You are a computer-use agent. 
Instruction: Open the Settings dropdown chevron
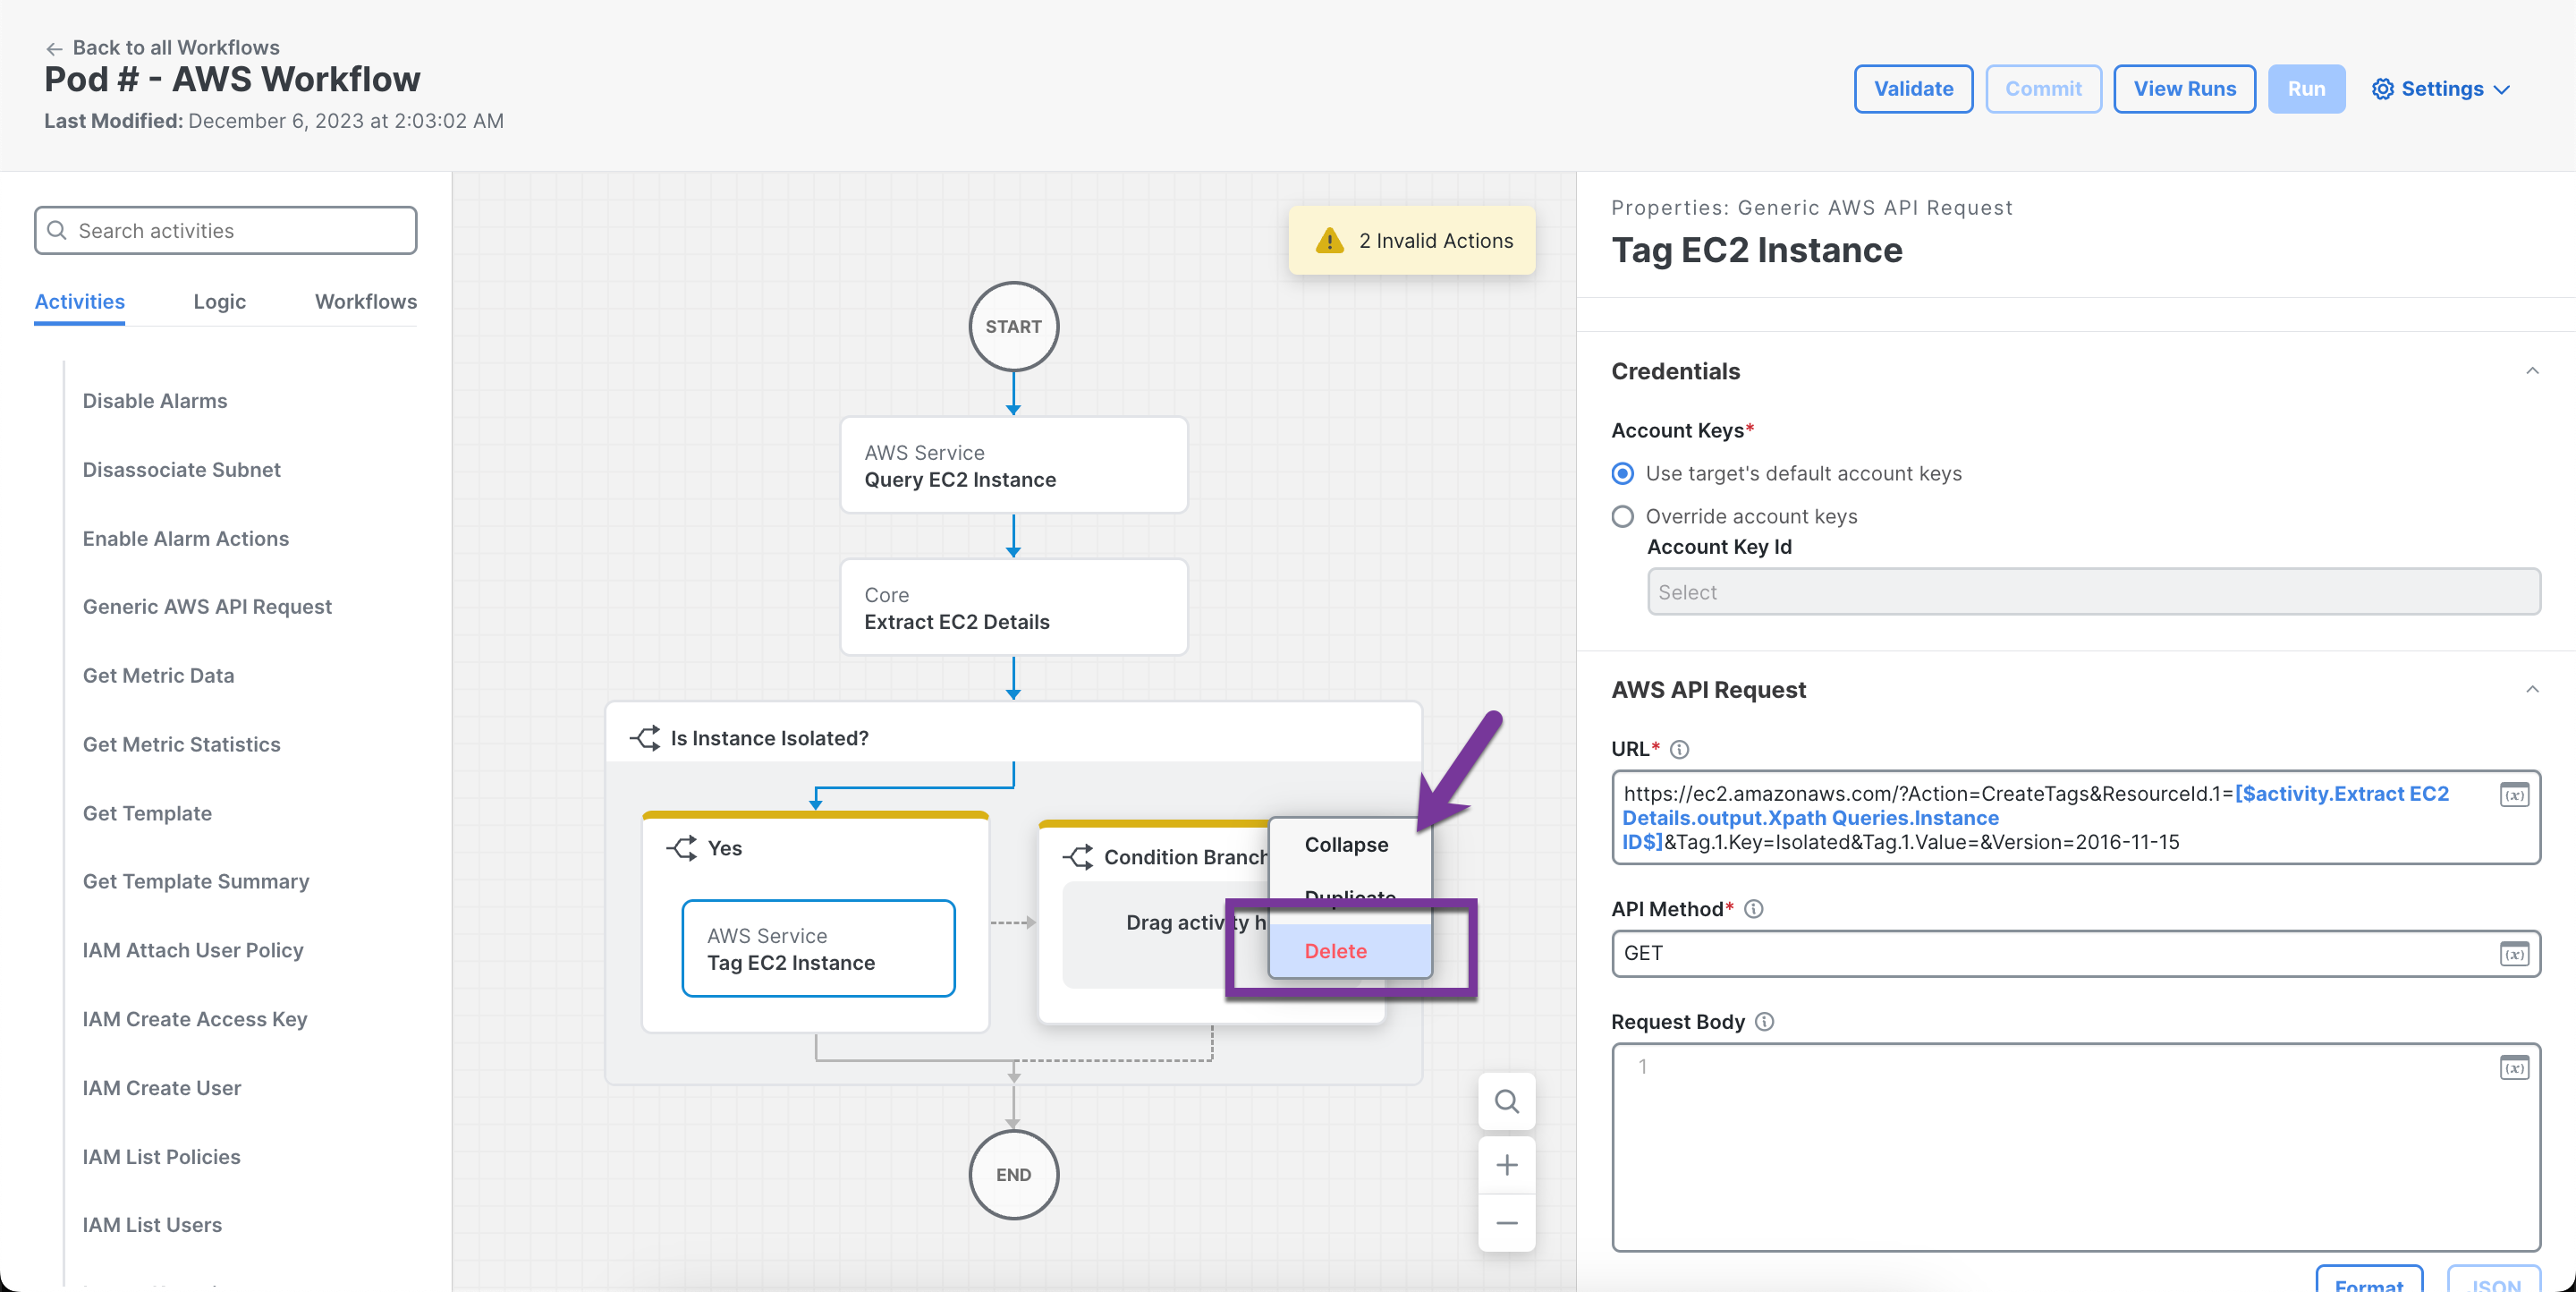point(2501,90)
